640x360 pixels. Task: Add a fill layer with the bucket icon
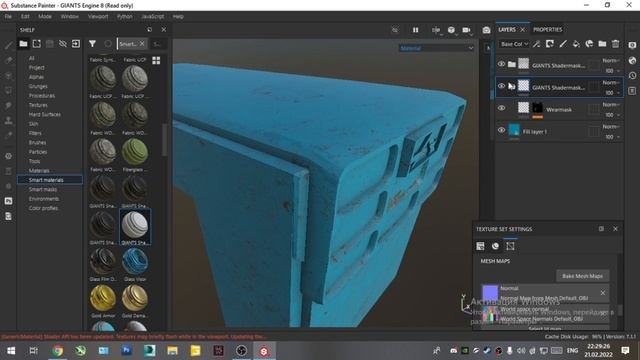click(576, 44)
